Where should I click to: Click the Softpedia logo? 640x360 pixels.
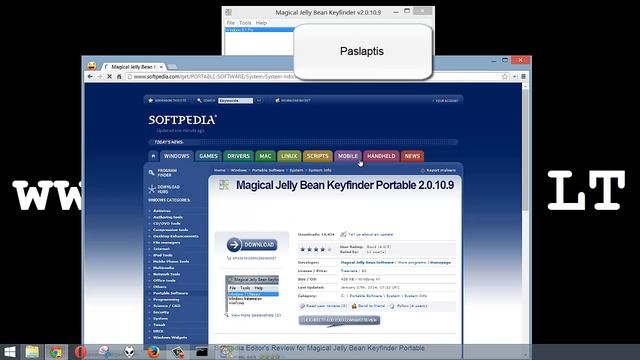click(x=182, y=120)
